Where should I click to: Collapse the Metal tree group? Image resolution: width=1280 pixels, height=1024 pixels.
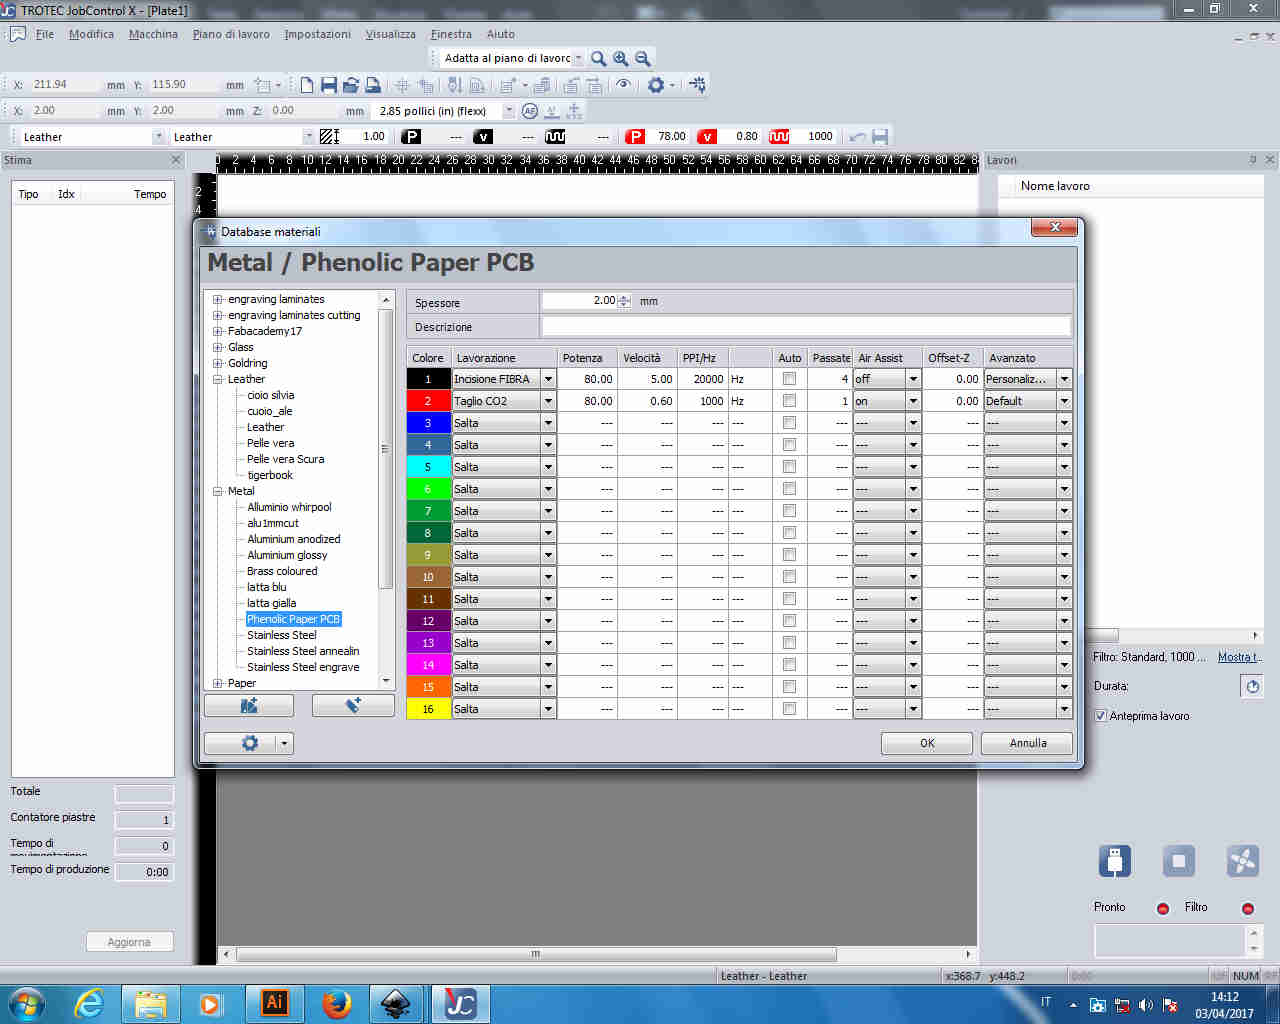coord(218,492)
